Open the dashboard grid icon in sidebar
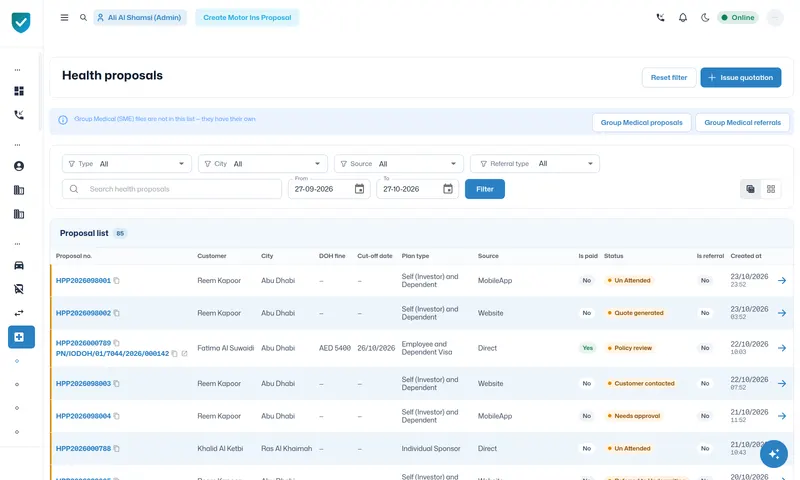 click(x=19, y=91)
